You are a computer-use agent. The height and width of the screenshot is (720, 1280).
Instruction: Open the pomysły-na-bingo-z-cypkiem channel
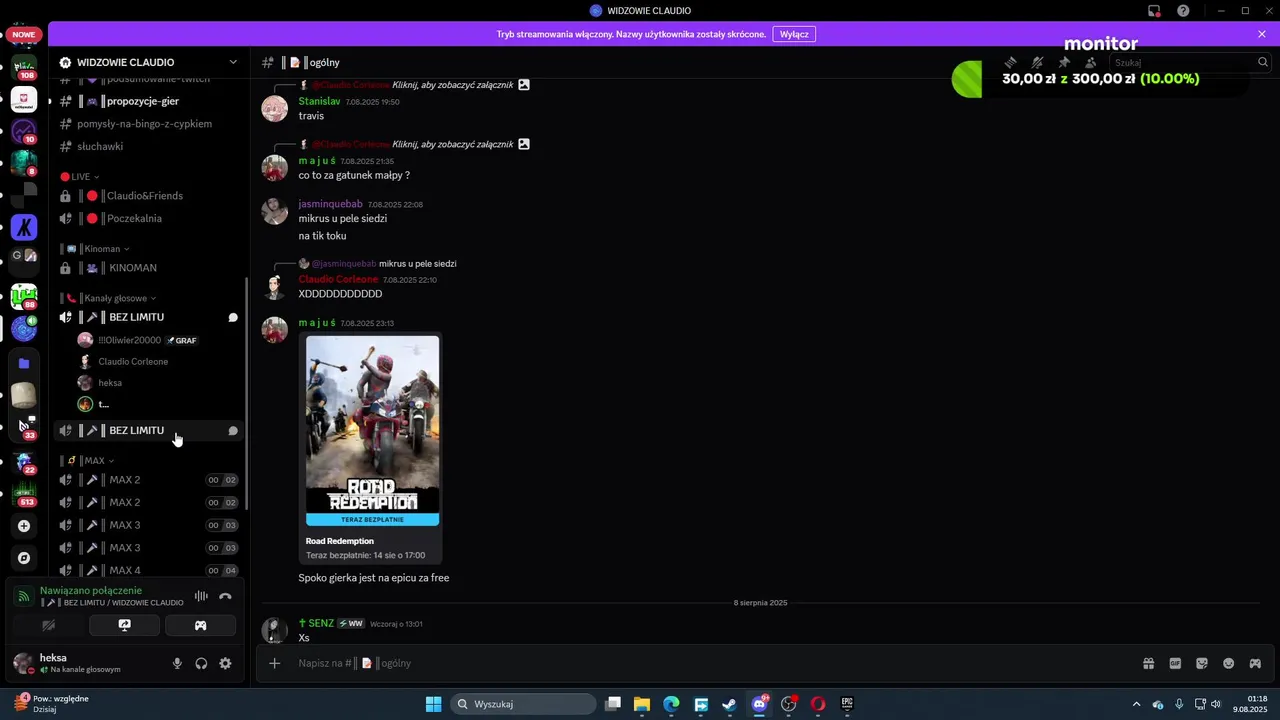click(148, 124)
